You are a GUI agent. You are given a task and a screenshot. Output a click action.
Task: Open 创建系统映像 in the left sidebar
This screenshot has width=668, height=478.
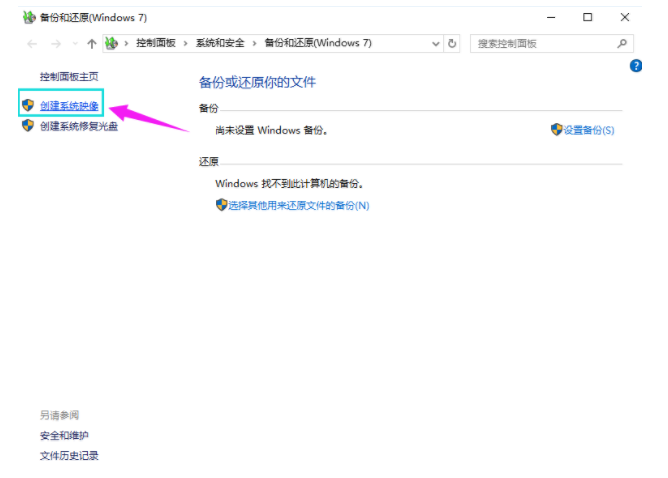(69, 105)
